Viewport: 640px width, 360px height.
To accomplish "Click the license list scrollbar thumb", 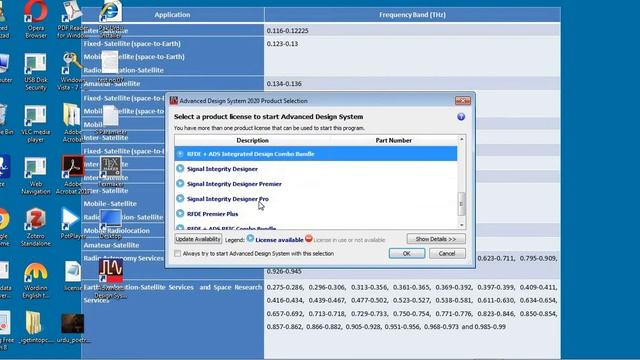I will click(462, 203).
